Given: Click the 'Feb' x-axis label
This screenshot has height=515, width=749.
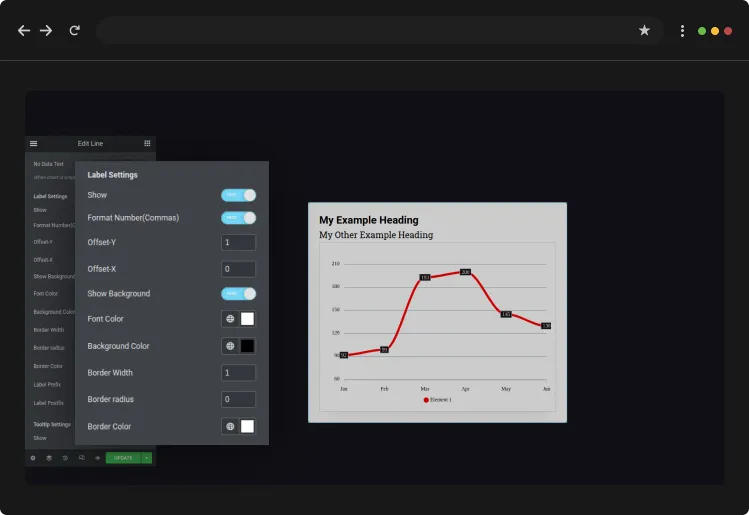Looking at the screenshot, I should coord(385,389).
